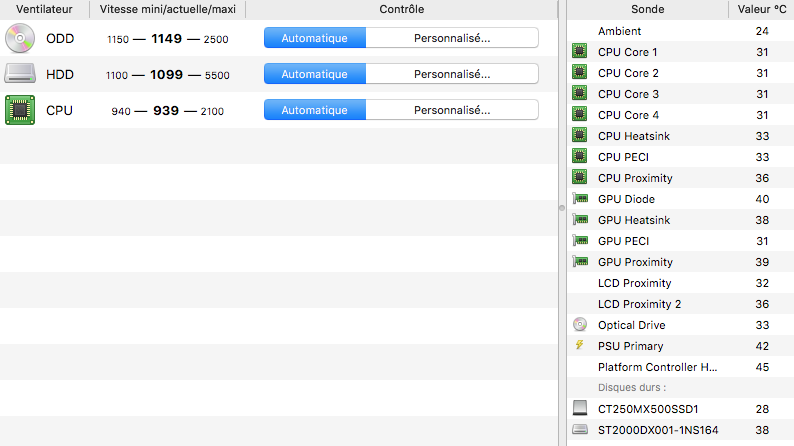
Task: Click ODD minimum speed 1150
Action: [x=118, y=39]
